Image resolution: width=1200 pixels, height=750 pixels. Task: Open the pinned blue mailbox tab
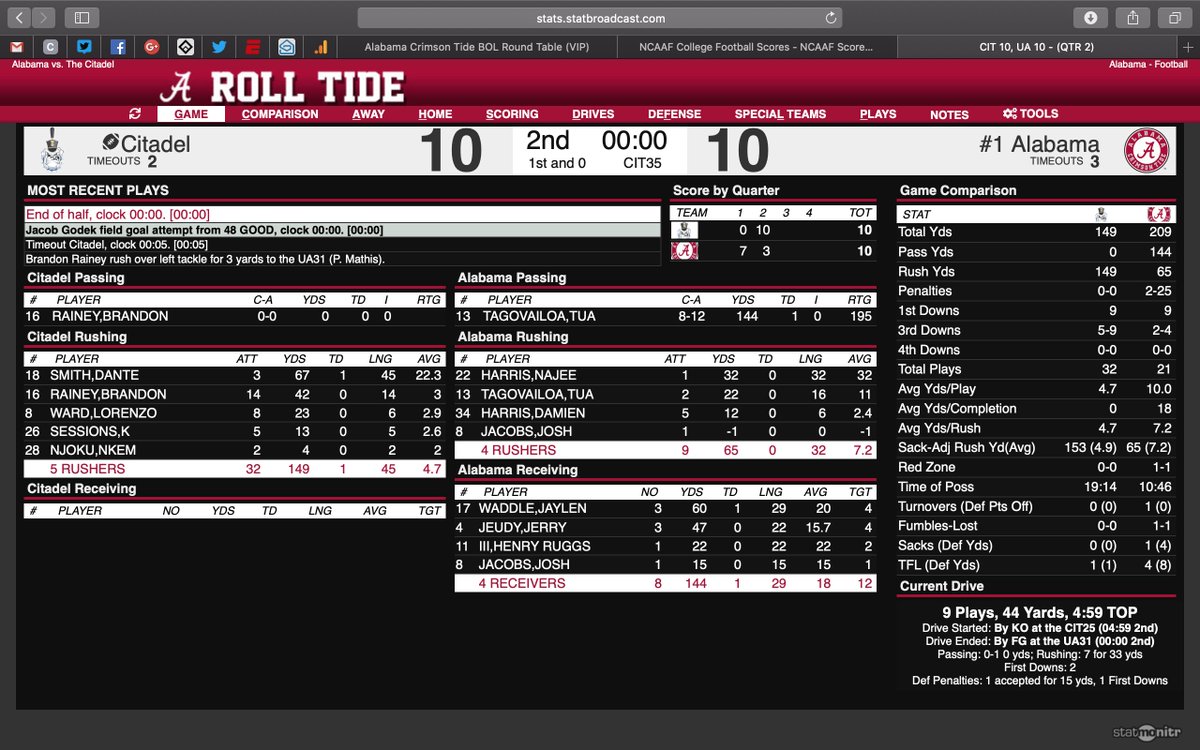287,46
